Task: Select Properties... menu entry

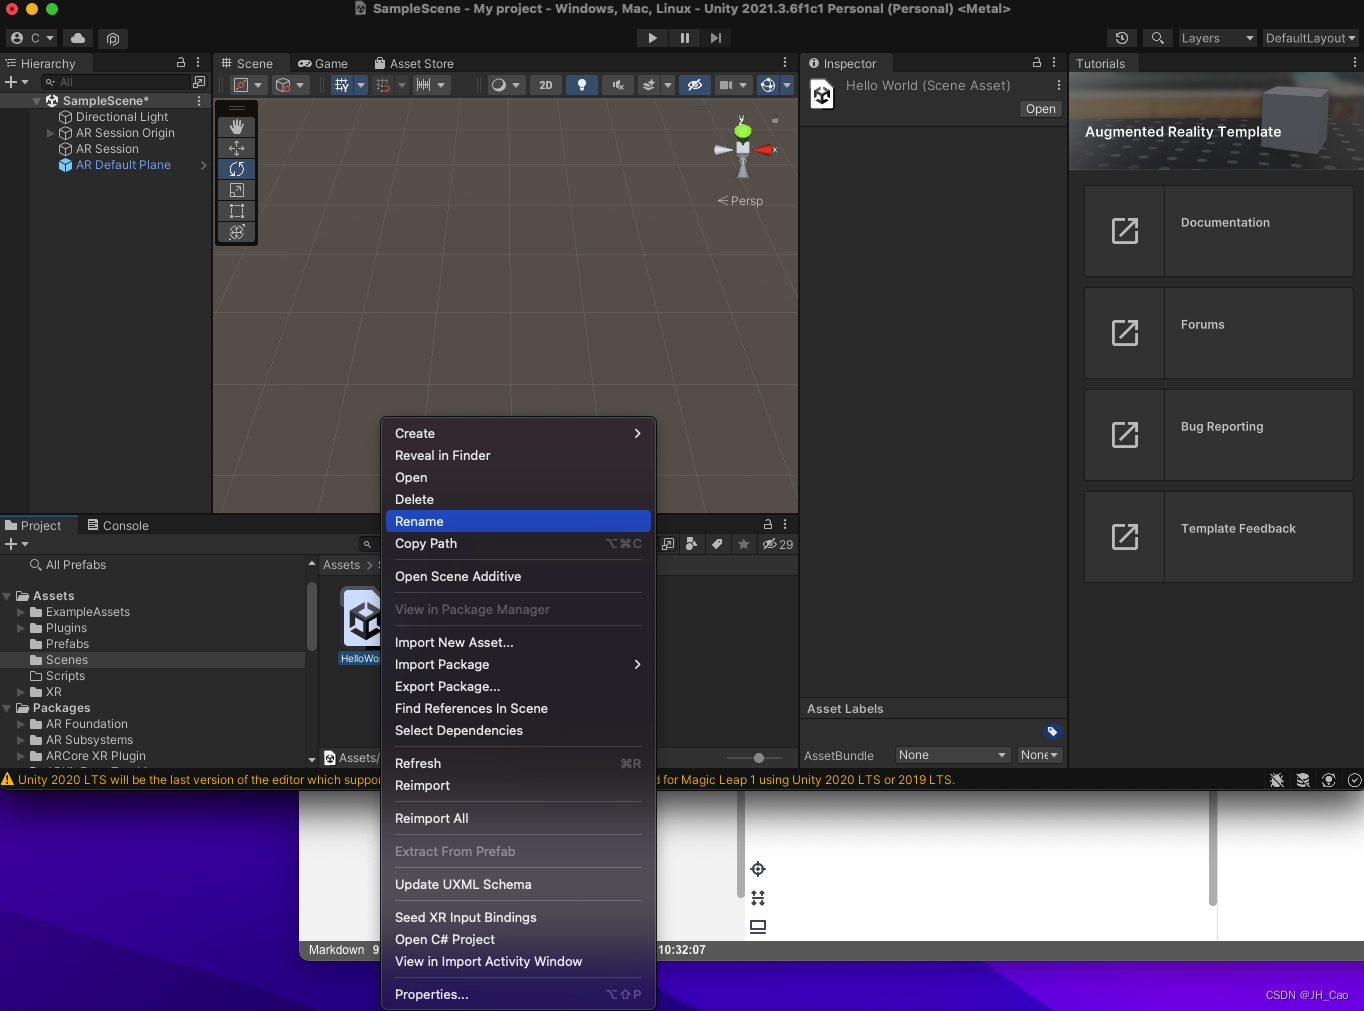Action: [518, 994]
